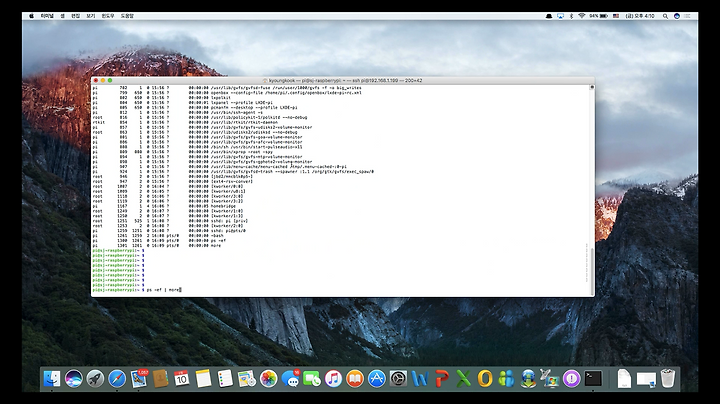Launch Microsoft Excel from Dock
The height and width of the screenshot is (404, 720).
[463, 379]
